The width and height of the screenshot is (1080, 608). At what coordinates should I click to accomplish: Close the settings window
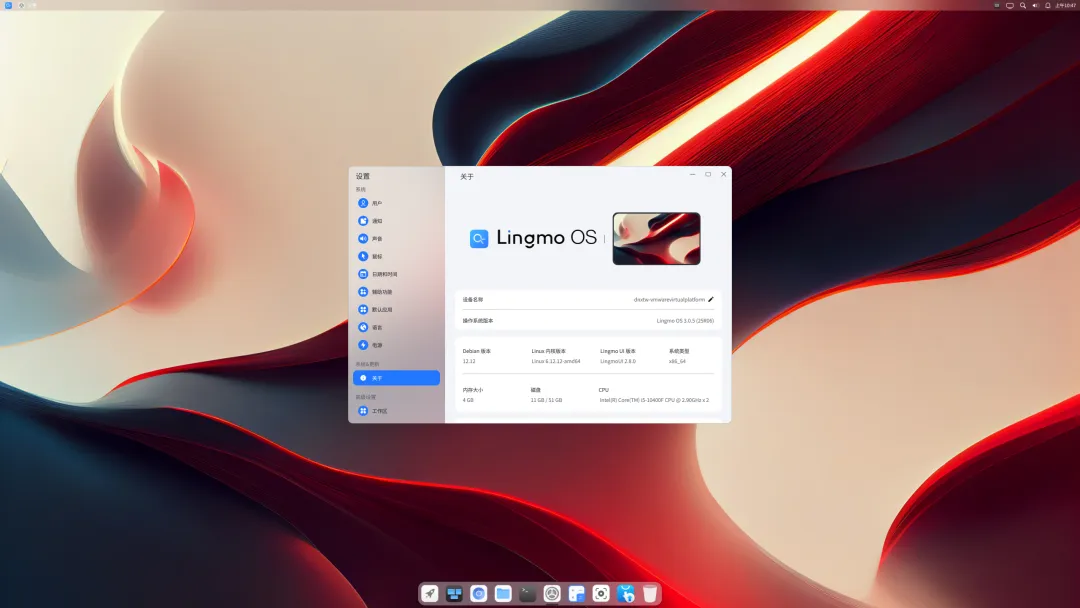click(723, 174)
